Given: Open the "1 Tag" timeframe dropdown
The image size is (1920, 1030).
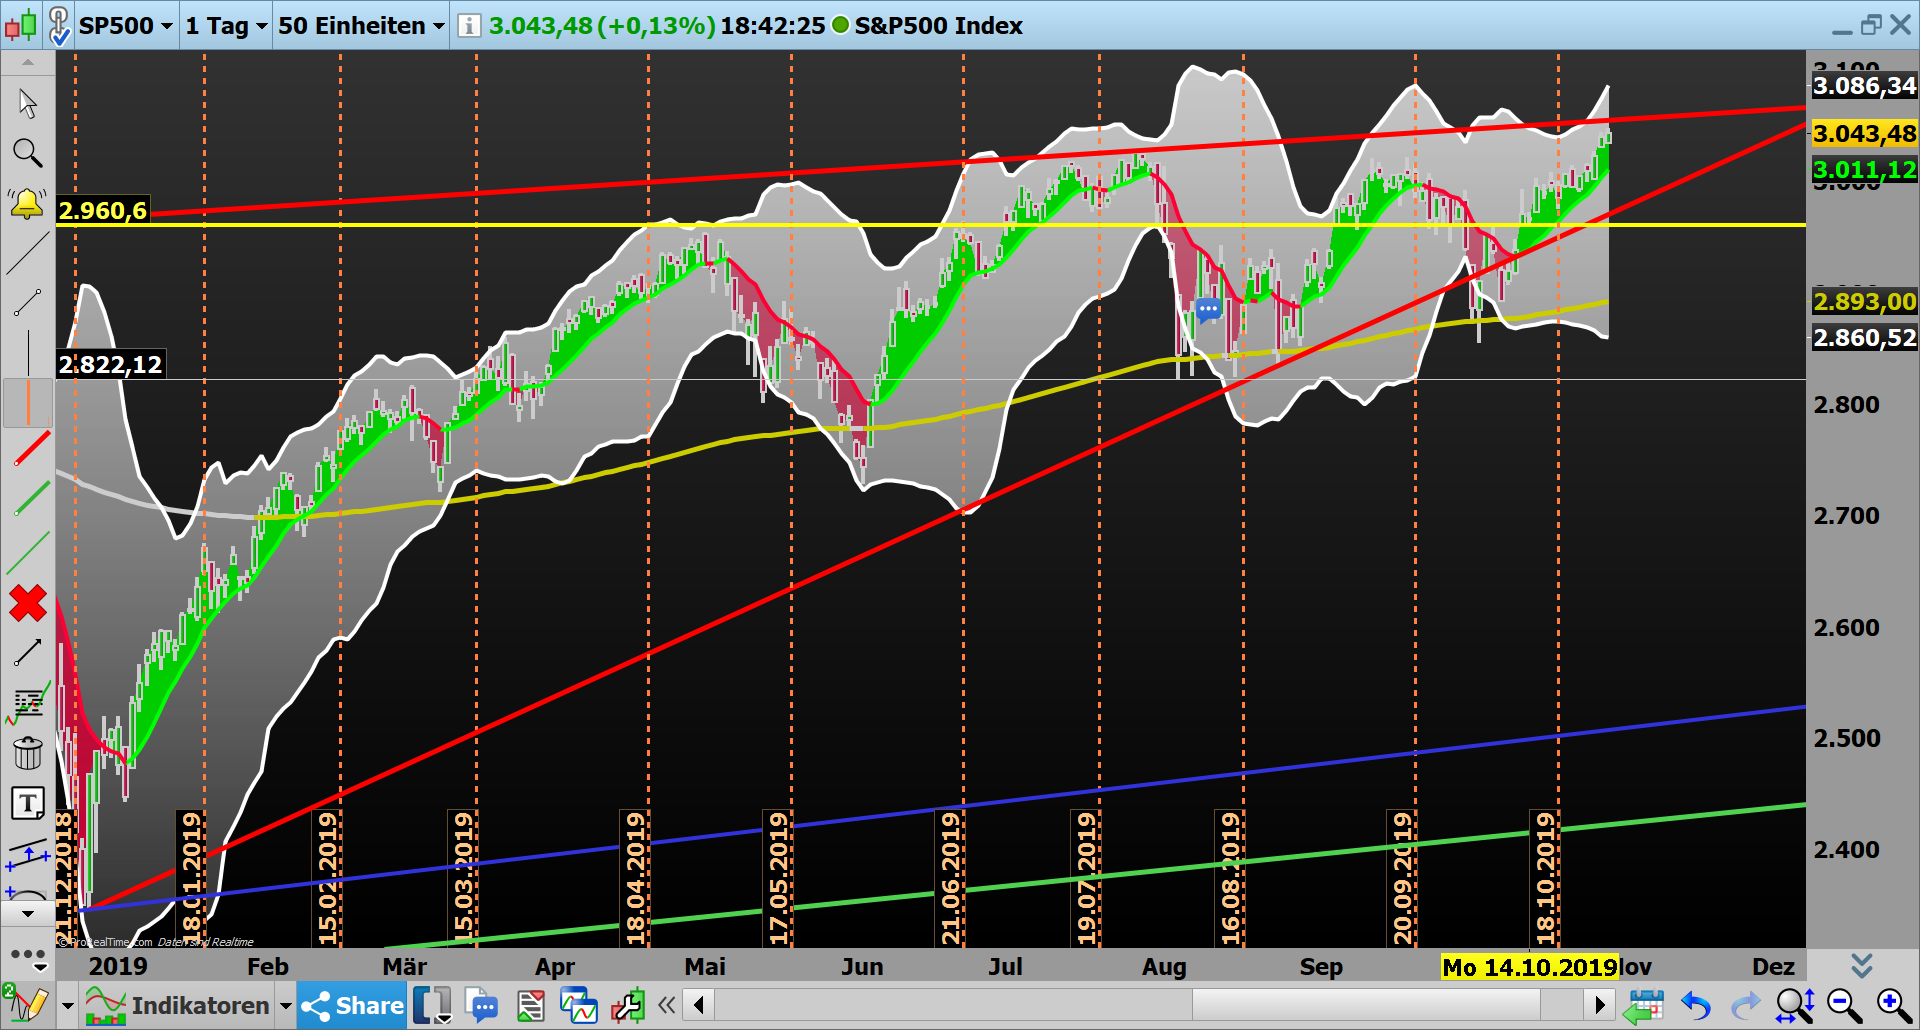Looking at the screenshot, I should (225, 26).
